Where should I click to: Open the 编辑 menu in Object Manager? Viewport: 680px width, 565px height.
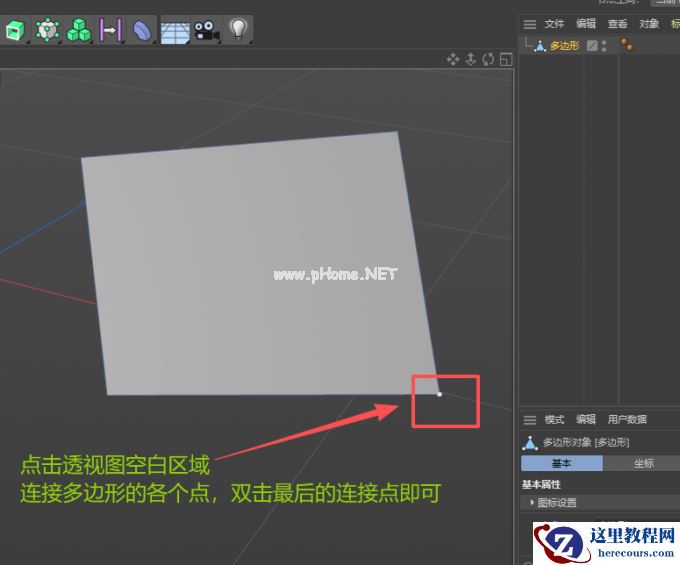[x=586, y=24]
